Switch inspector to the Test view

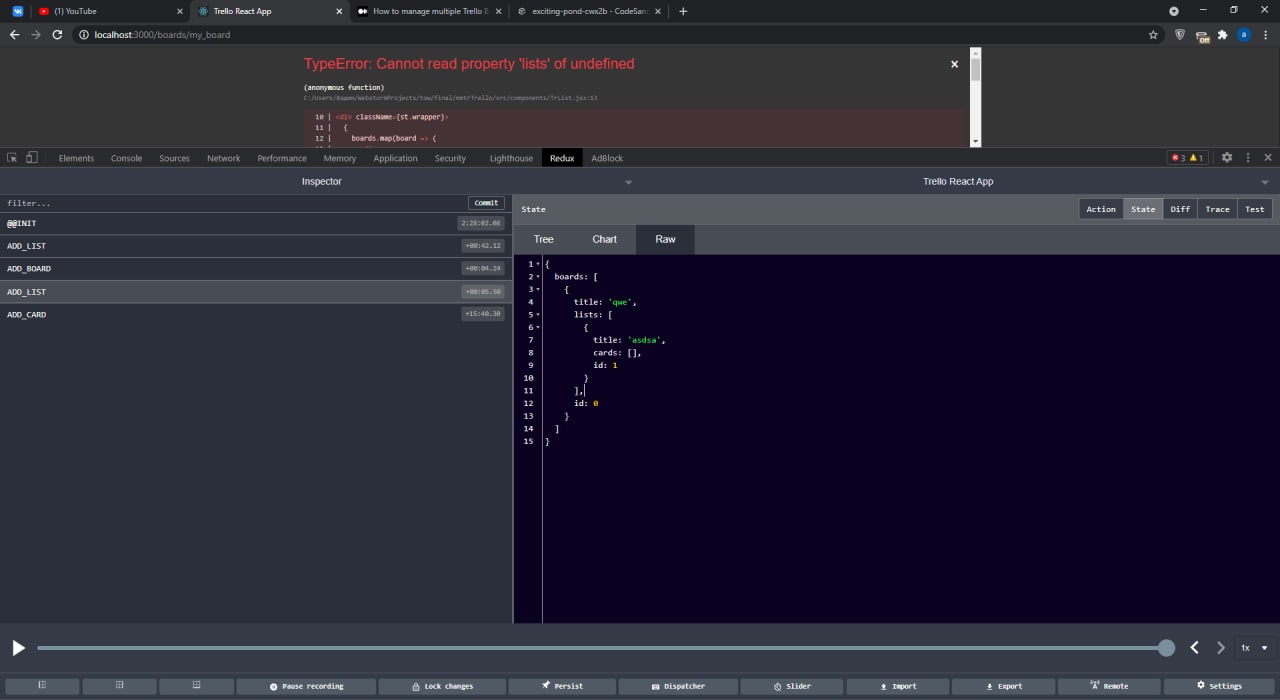tap(1254, 209)
